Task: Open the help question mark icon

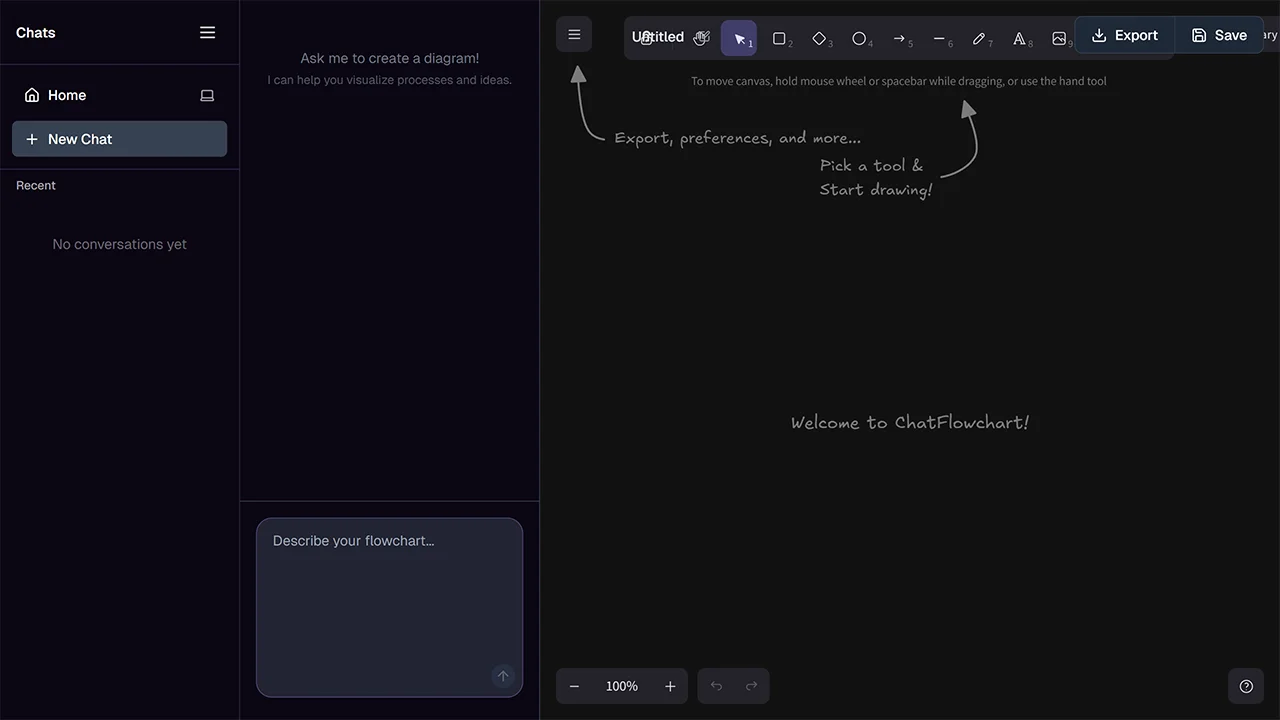Action: 1246,686
